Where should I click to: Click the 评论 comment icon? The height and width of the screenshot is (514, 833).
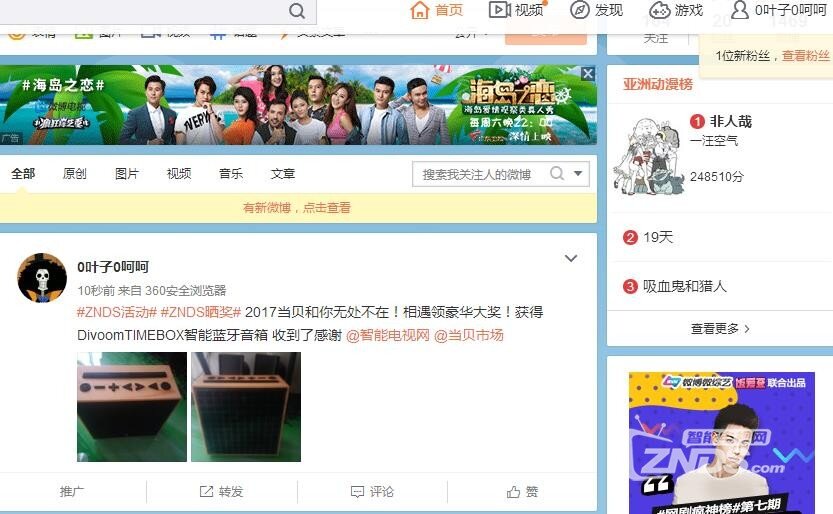pyautogui.click(x=357, y=492)
